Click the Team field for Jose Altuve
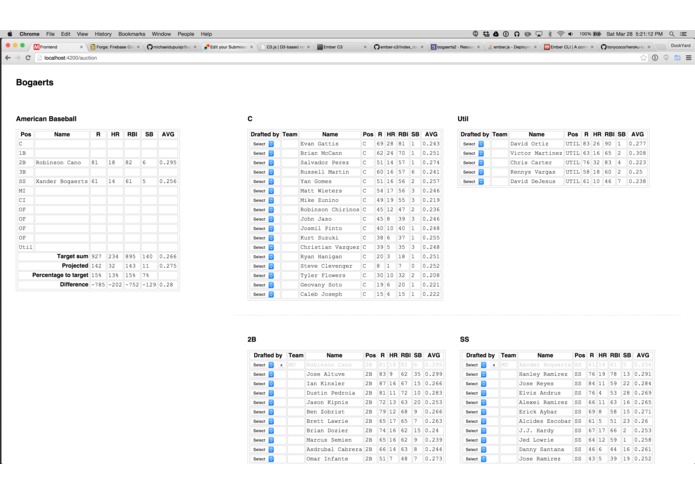 tap(296, 374)
